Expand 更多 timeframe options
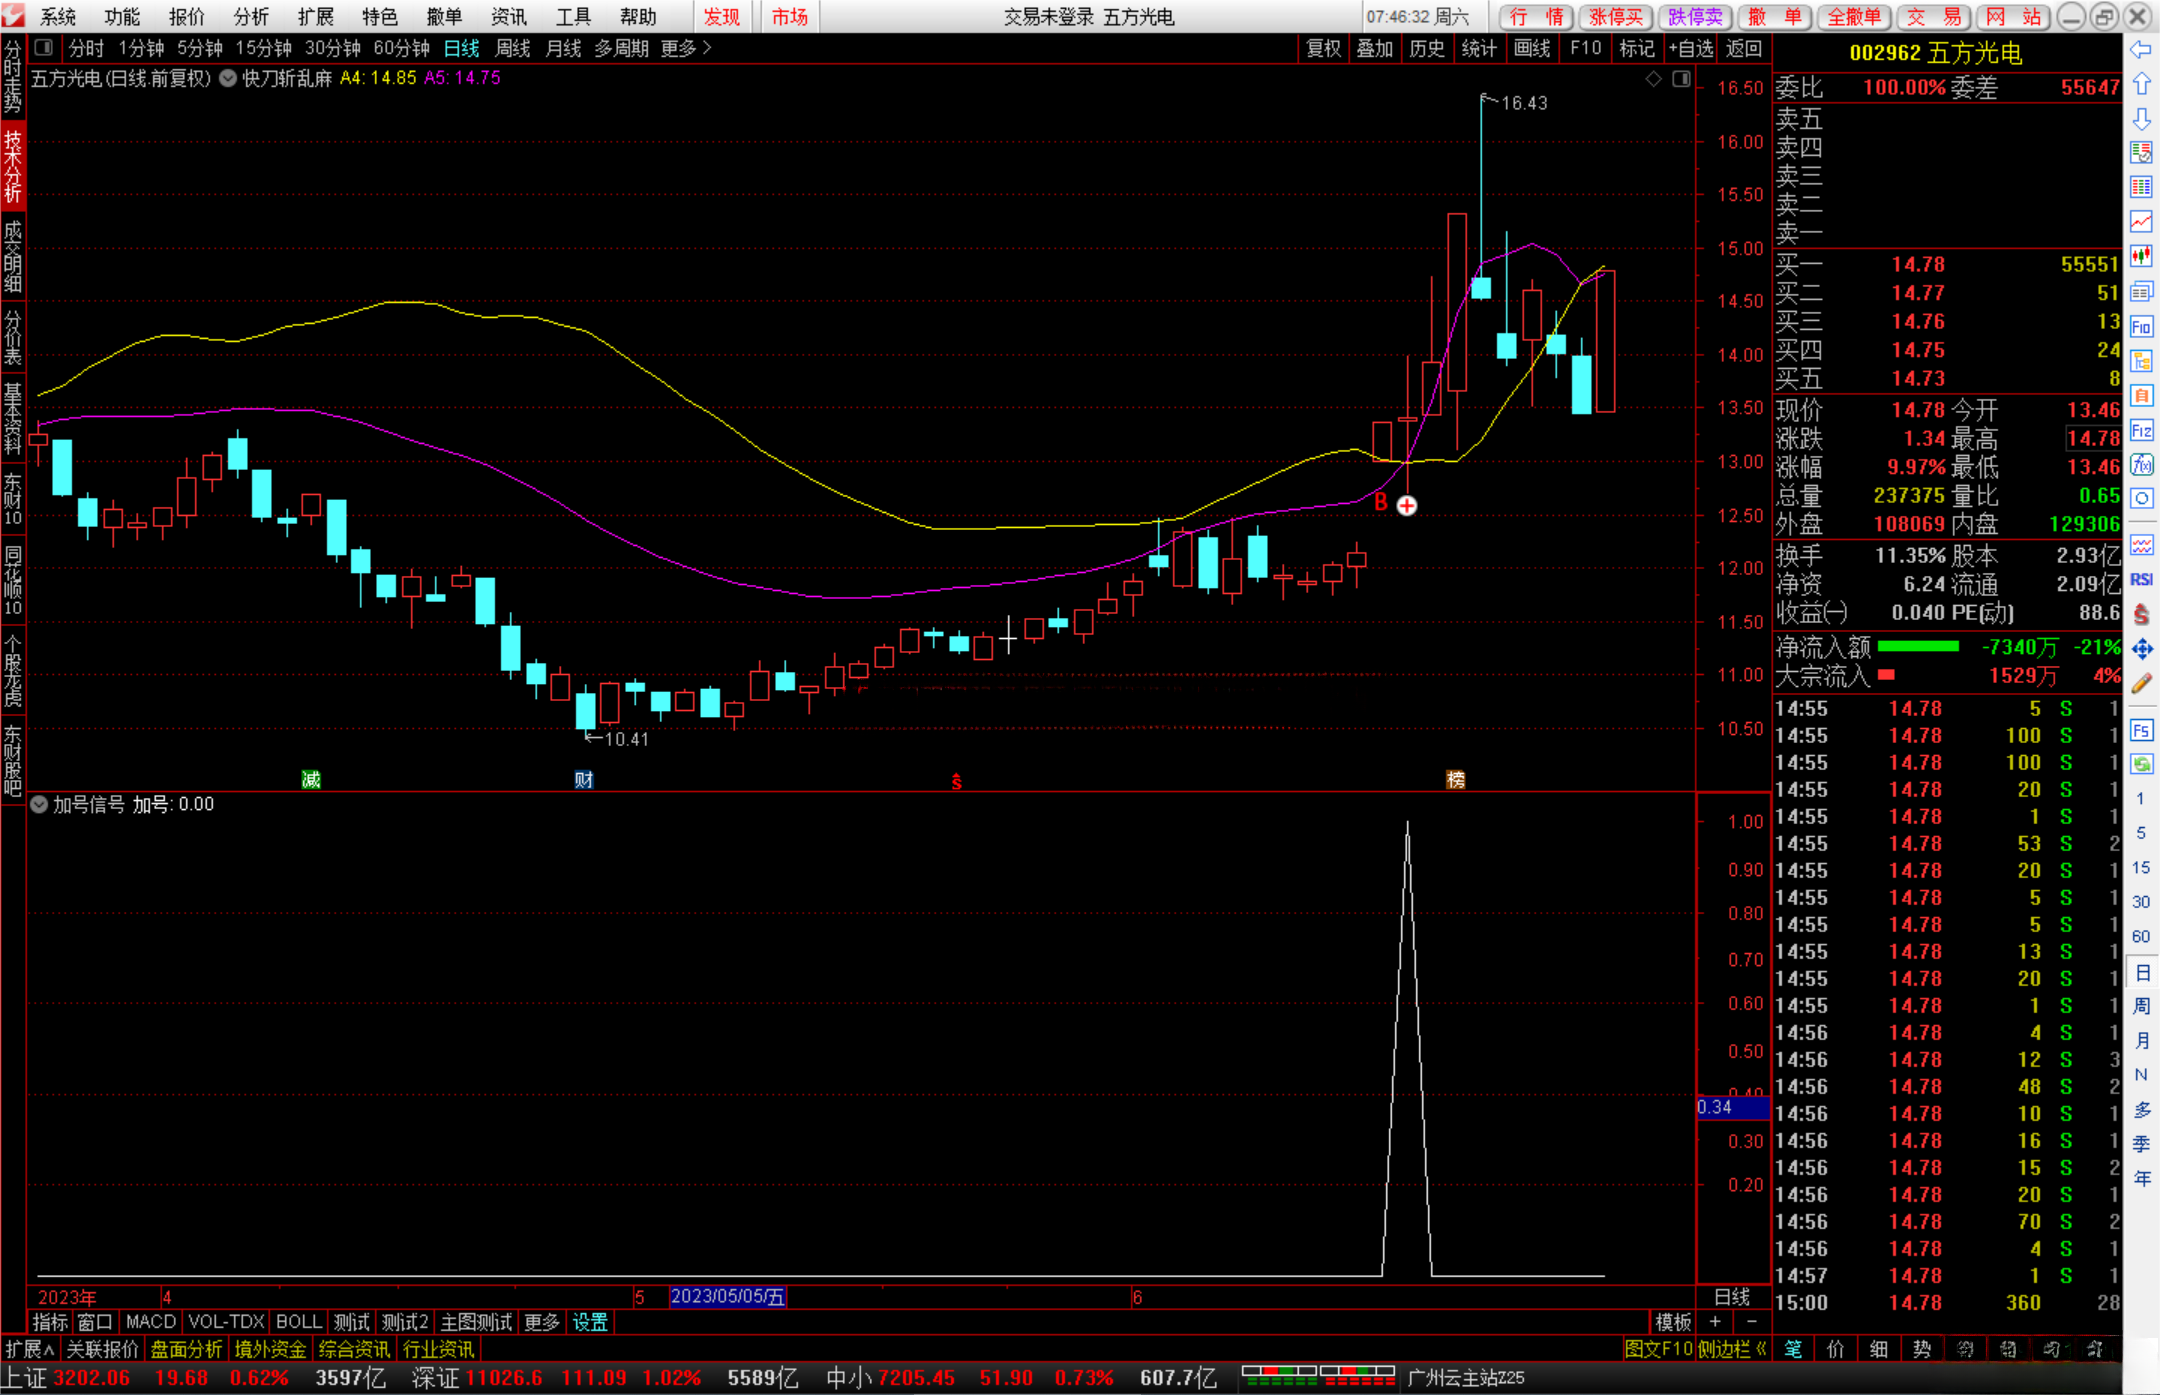Screen dimensions: 2160x1395 686,48
